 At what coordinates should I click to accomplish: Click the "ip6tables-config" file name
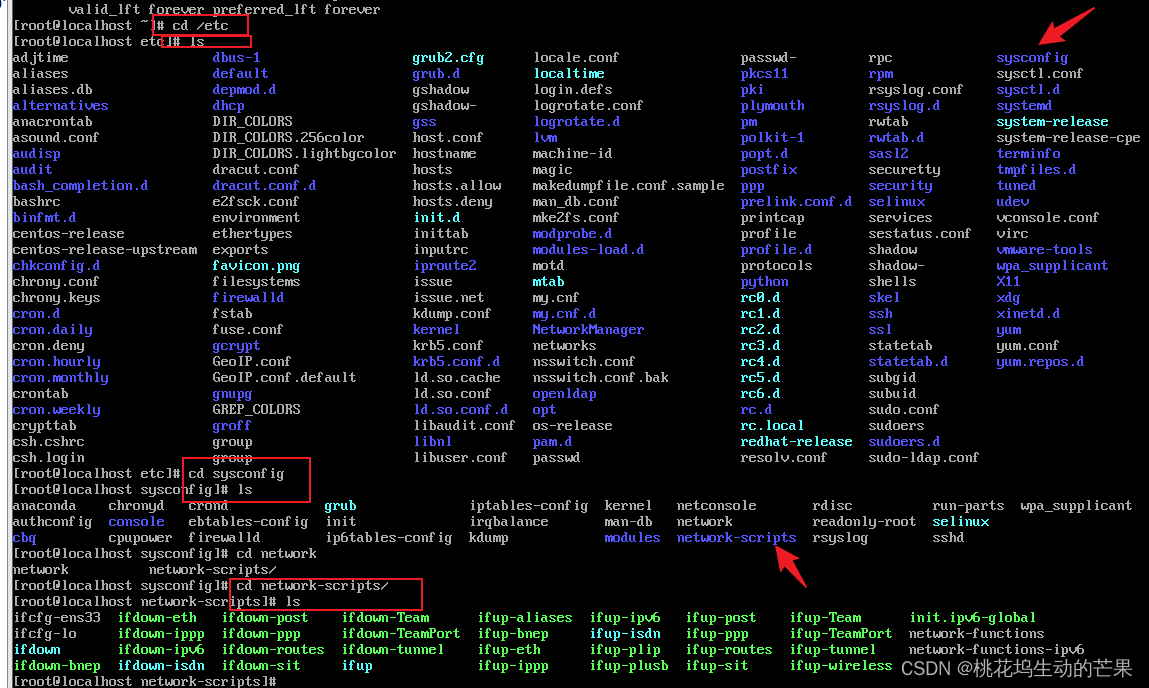point(388,538)
